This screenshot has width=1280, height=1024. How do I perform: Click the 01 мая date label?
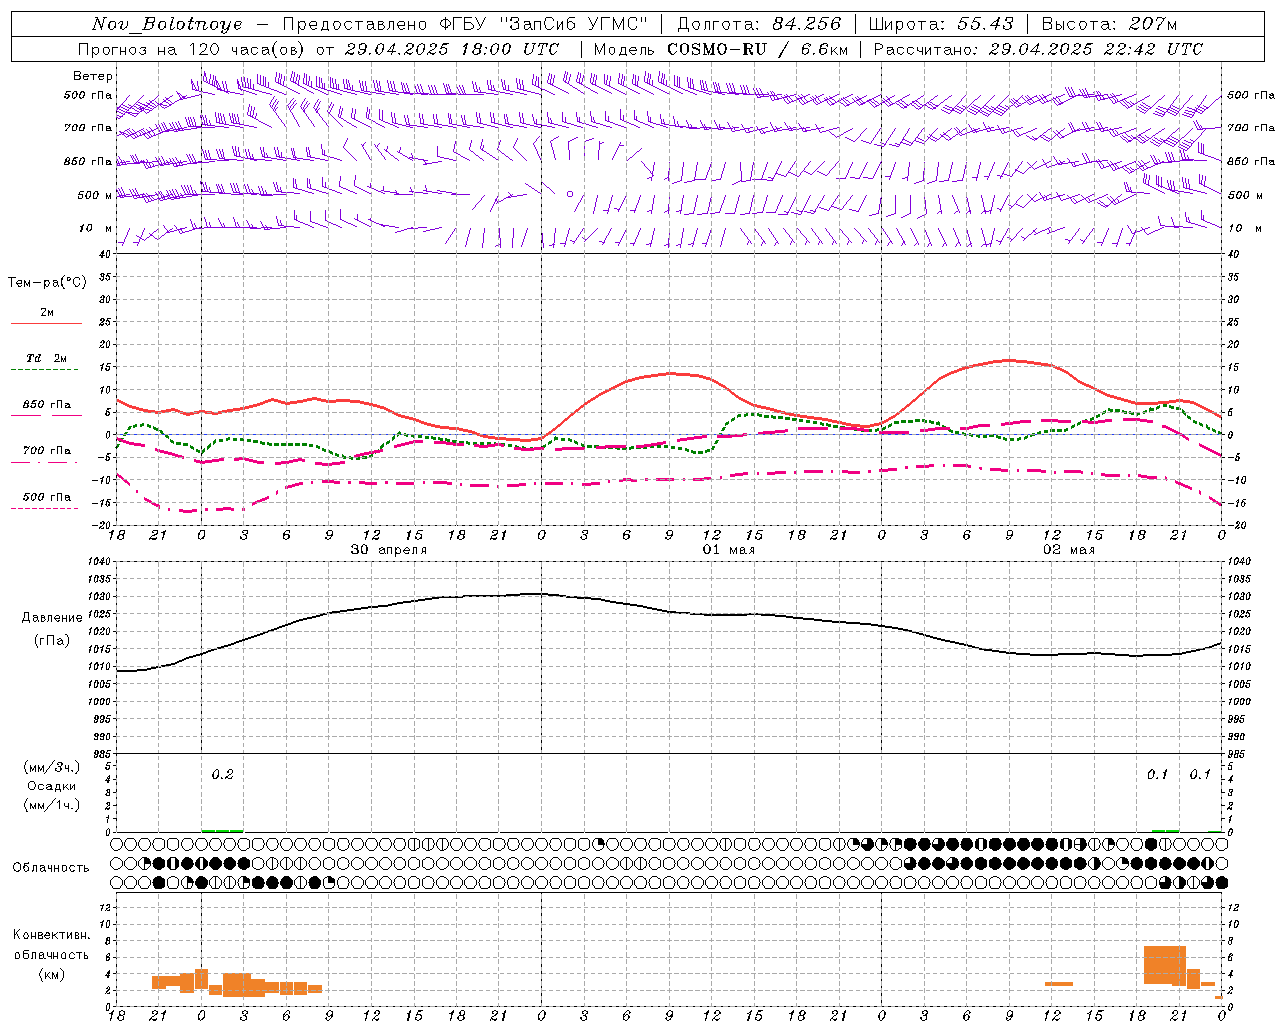pos(729,550)
